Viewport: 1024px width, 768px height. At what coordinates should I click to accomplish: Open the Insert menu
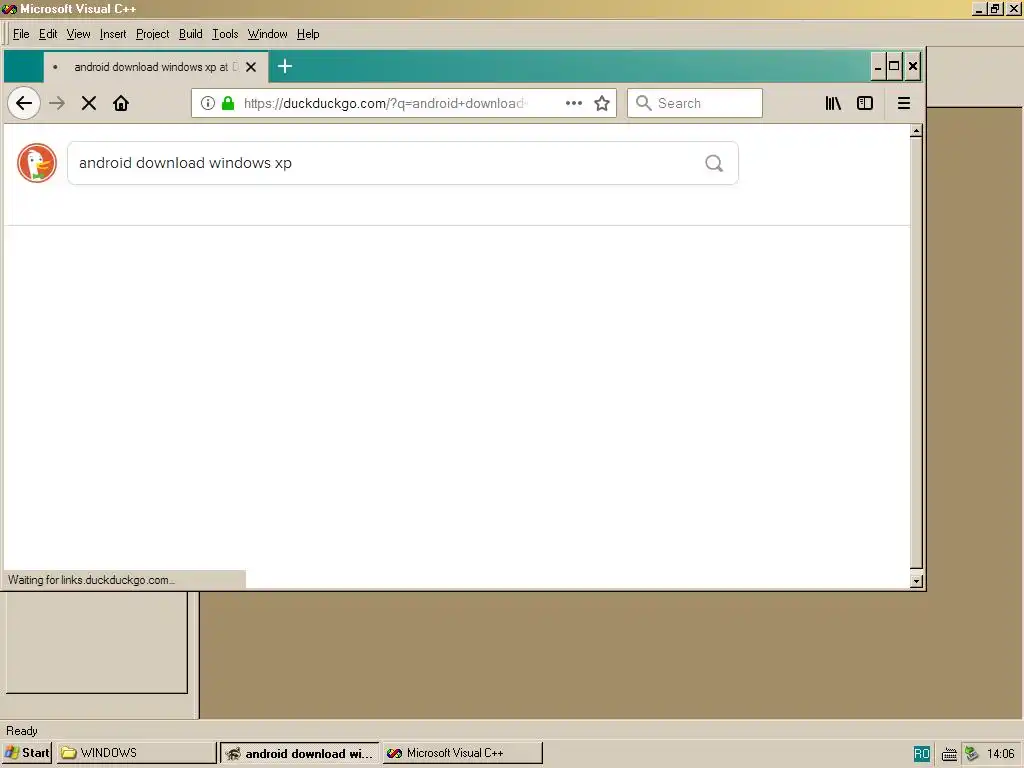pyautogui.click(x=113, y=34)
